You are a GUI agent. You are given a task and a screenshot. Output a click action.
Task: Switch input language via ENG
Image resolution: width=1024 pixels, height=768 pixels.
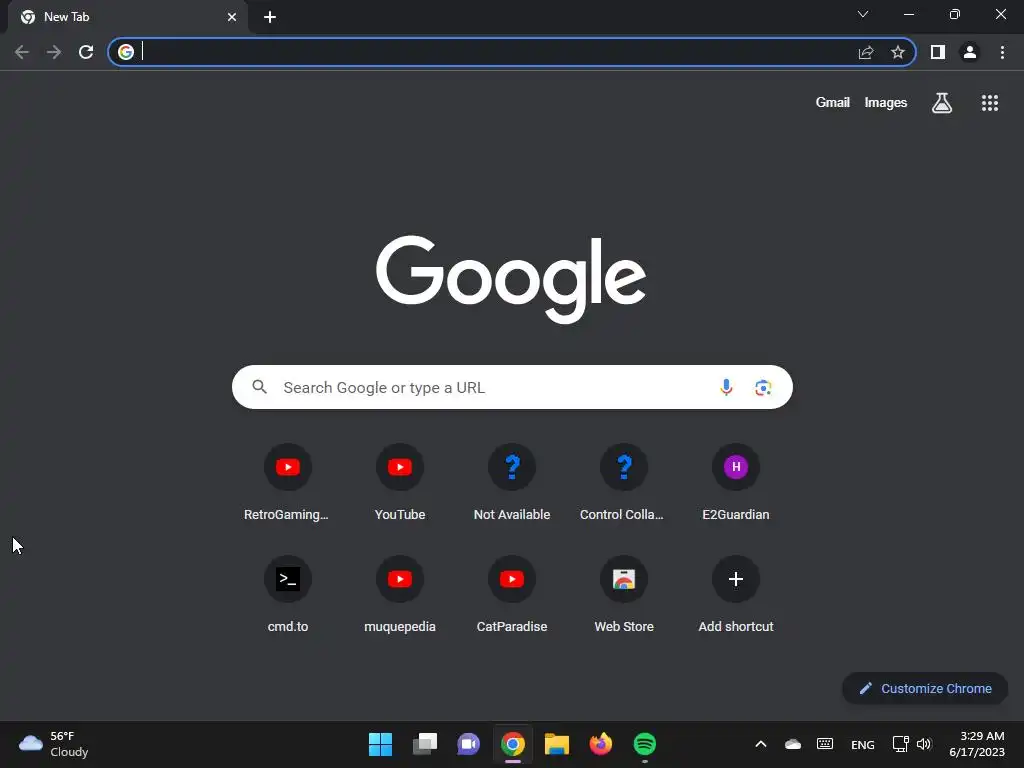tap(863, 744)
